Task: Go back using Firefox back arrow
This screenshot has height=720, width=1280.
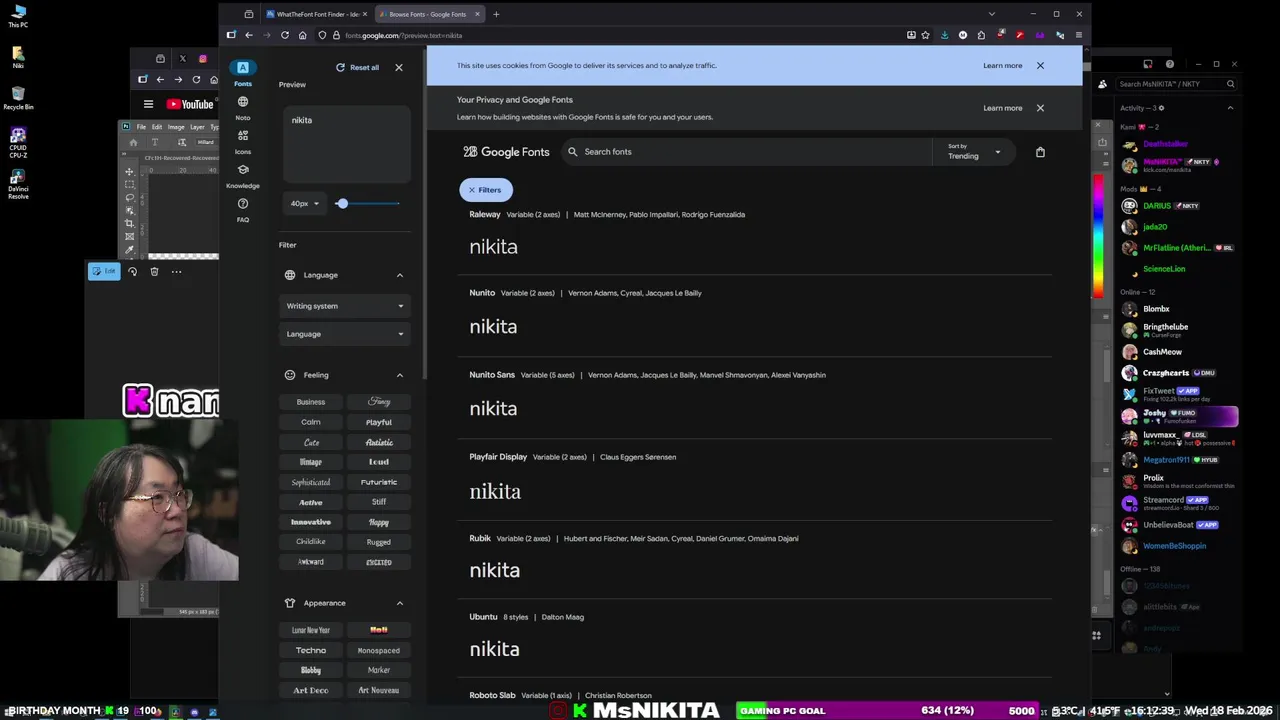Action: pos(249,35)
